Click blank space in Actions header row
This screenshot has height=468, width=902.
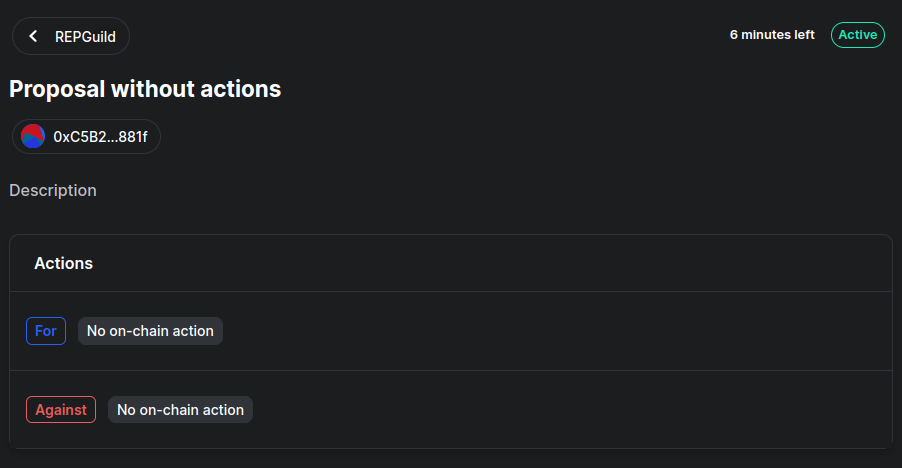[x=489, y=263]
